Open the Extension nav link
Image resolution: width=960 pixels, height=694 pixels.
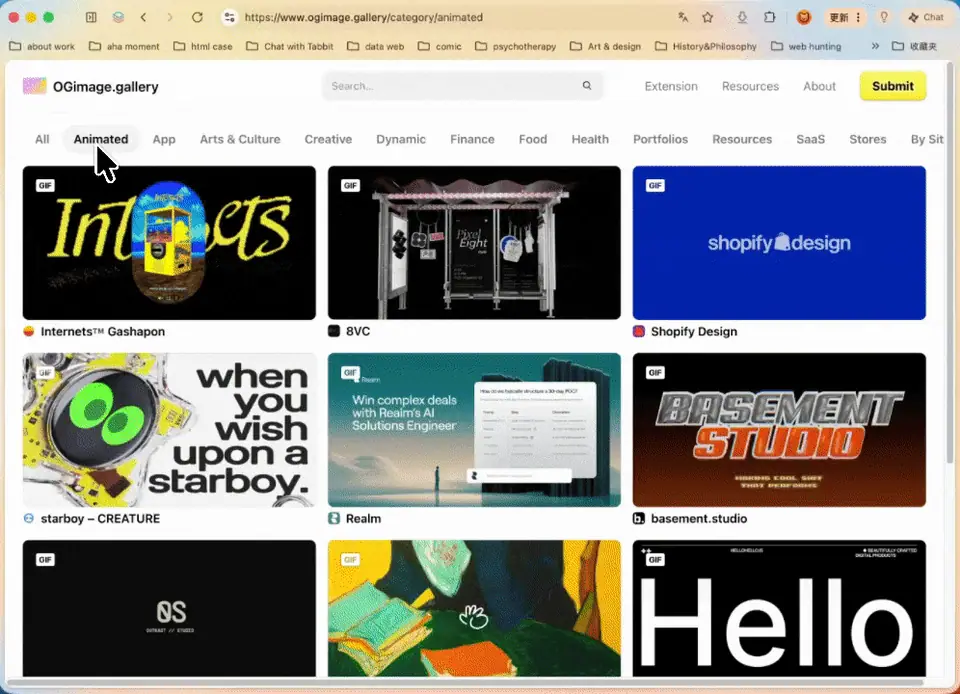click(x=671, y=86)
